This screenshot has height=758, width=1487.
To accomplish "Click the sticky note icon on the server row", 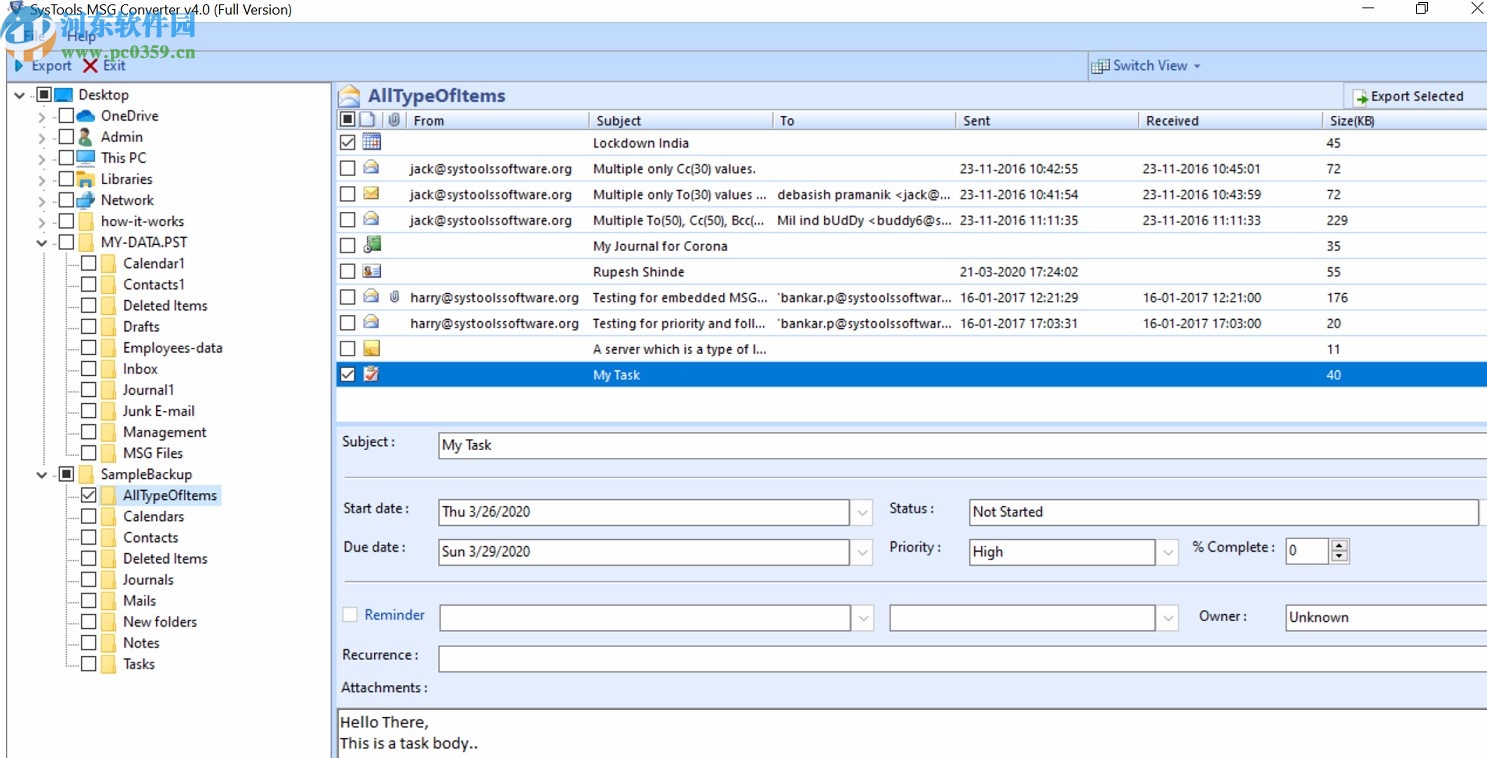I will click(371, 348).
